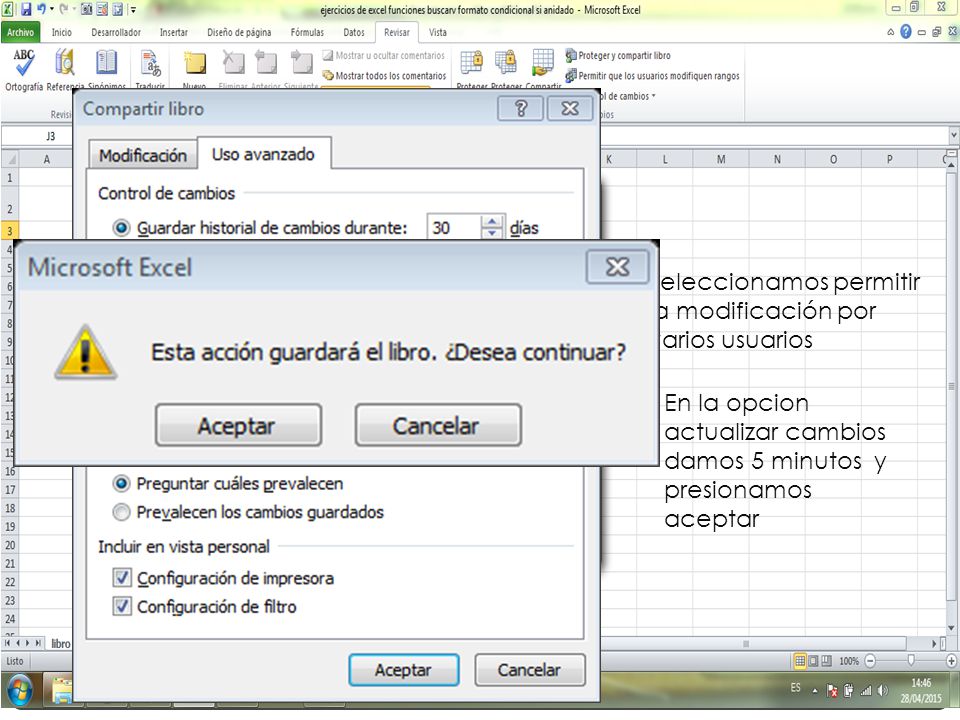Switch to the Modificación tab in dialog
960x720 pixels.
[x=143, y=156]
